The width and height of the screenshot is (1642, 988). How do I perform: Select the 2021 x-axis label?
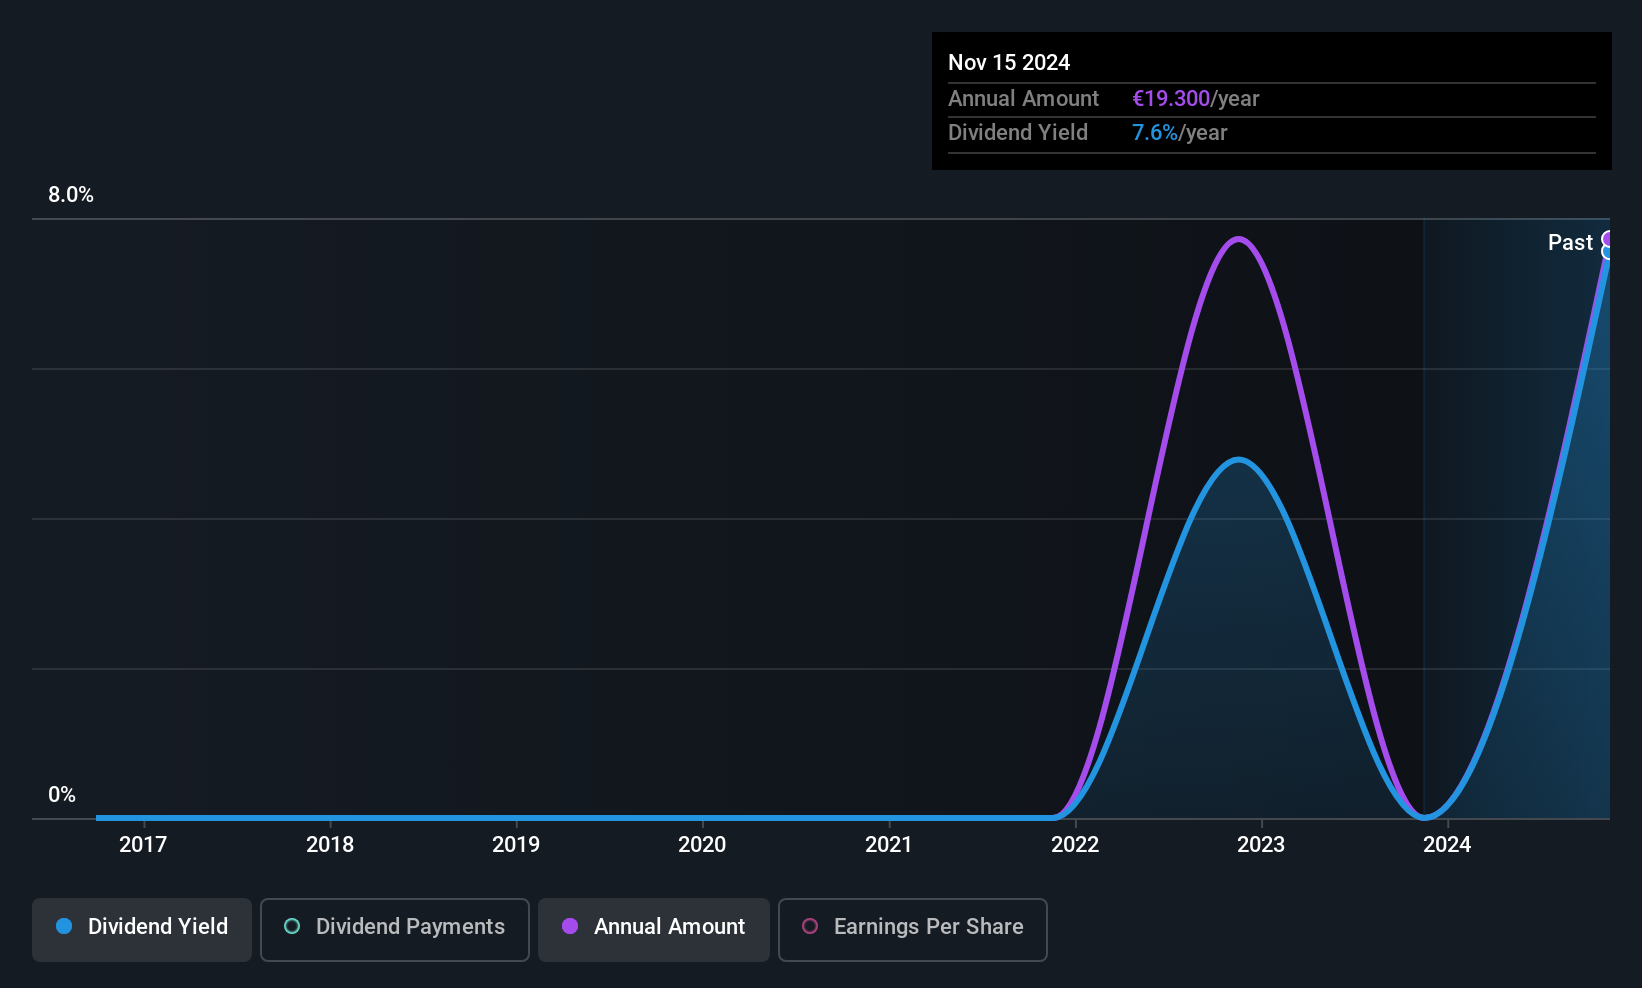pyautogui.click(x=889, y=845)
